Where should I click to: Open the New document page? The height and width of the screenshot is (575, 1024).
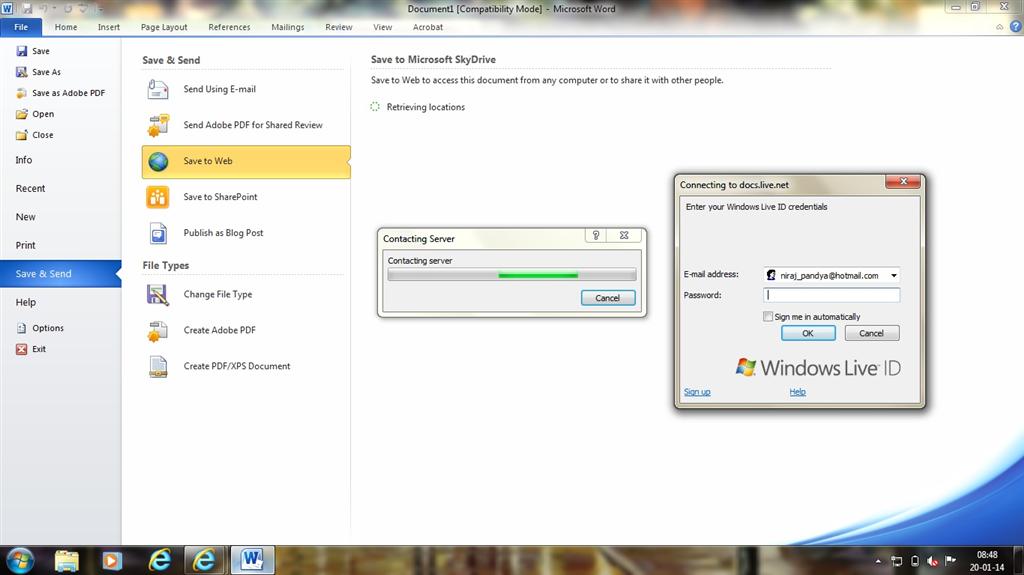point(61,217)
